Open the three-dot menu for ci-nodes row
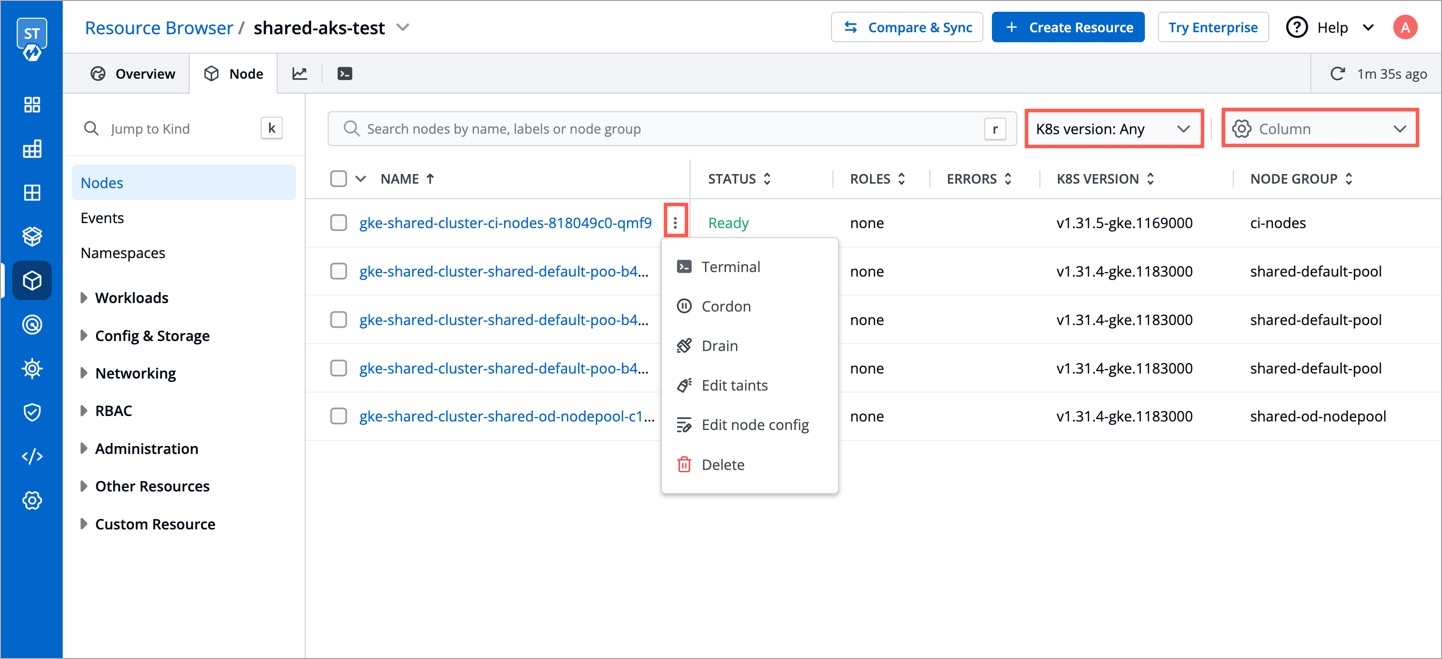The width and height of the screenshot is (1442, 659). [675, 223]
